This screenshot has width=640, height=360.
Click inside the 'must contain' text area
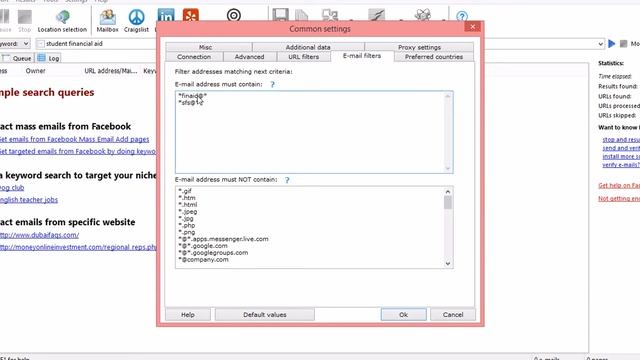tap(314, 132)
